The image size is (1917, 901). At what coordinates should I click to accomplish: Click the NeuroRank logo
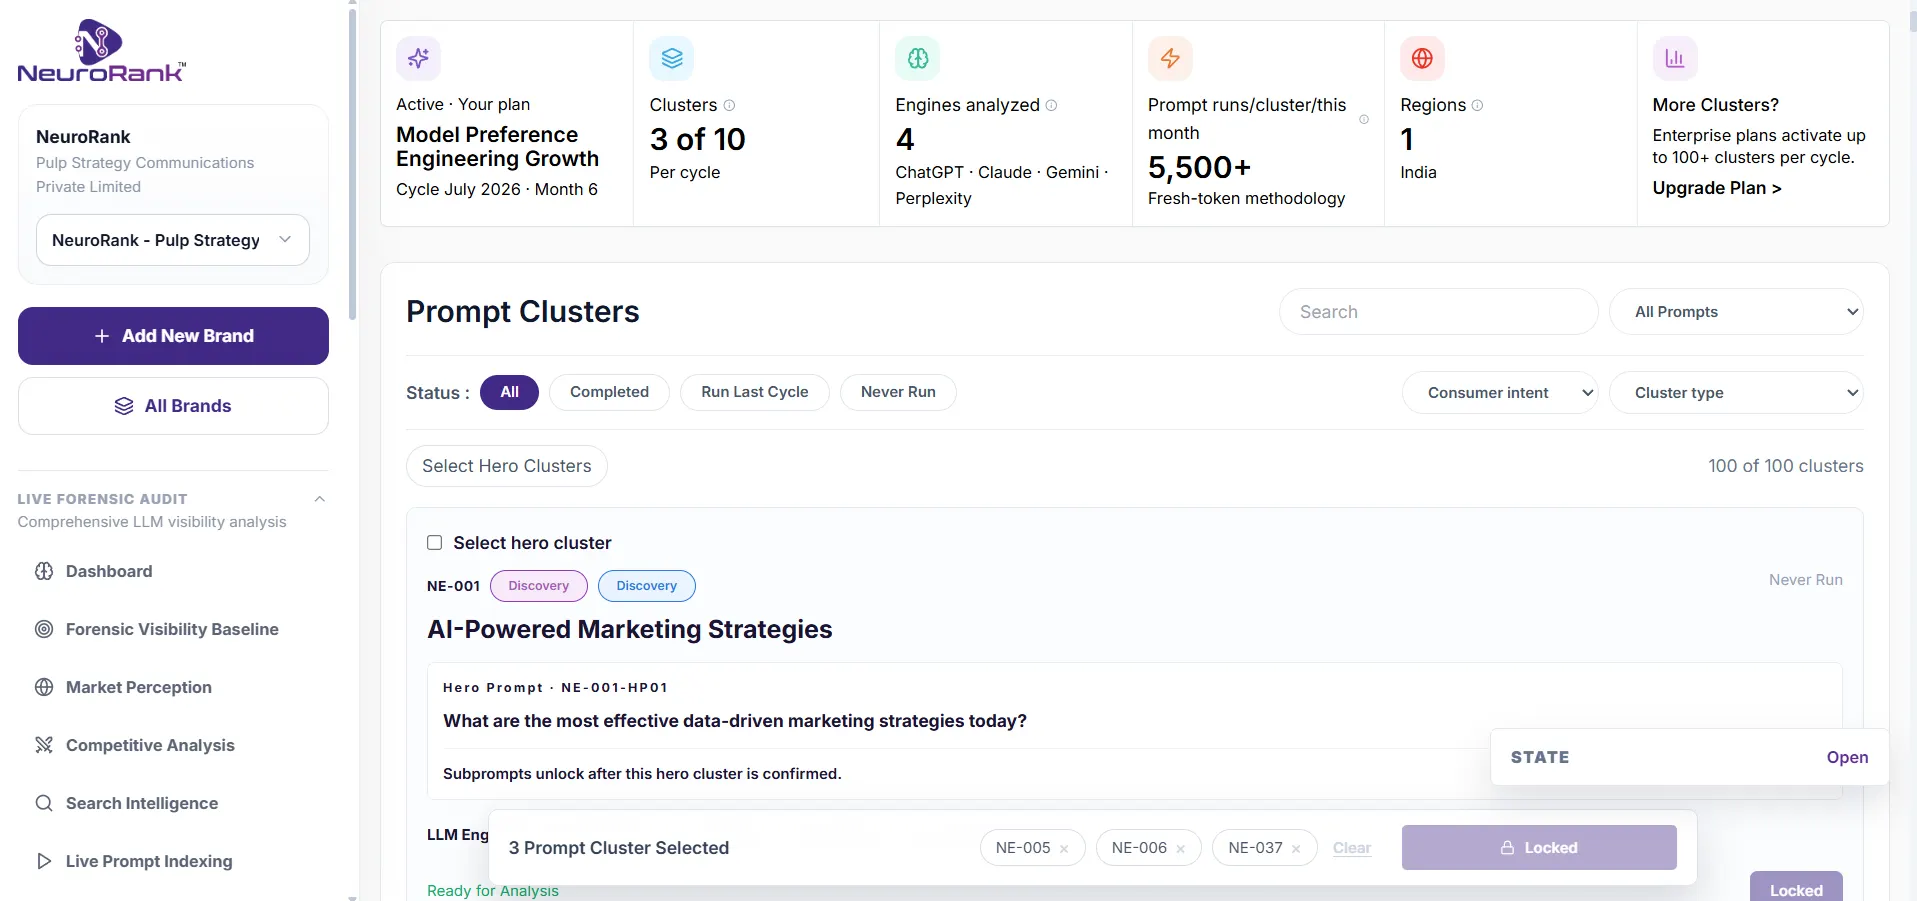101,51
